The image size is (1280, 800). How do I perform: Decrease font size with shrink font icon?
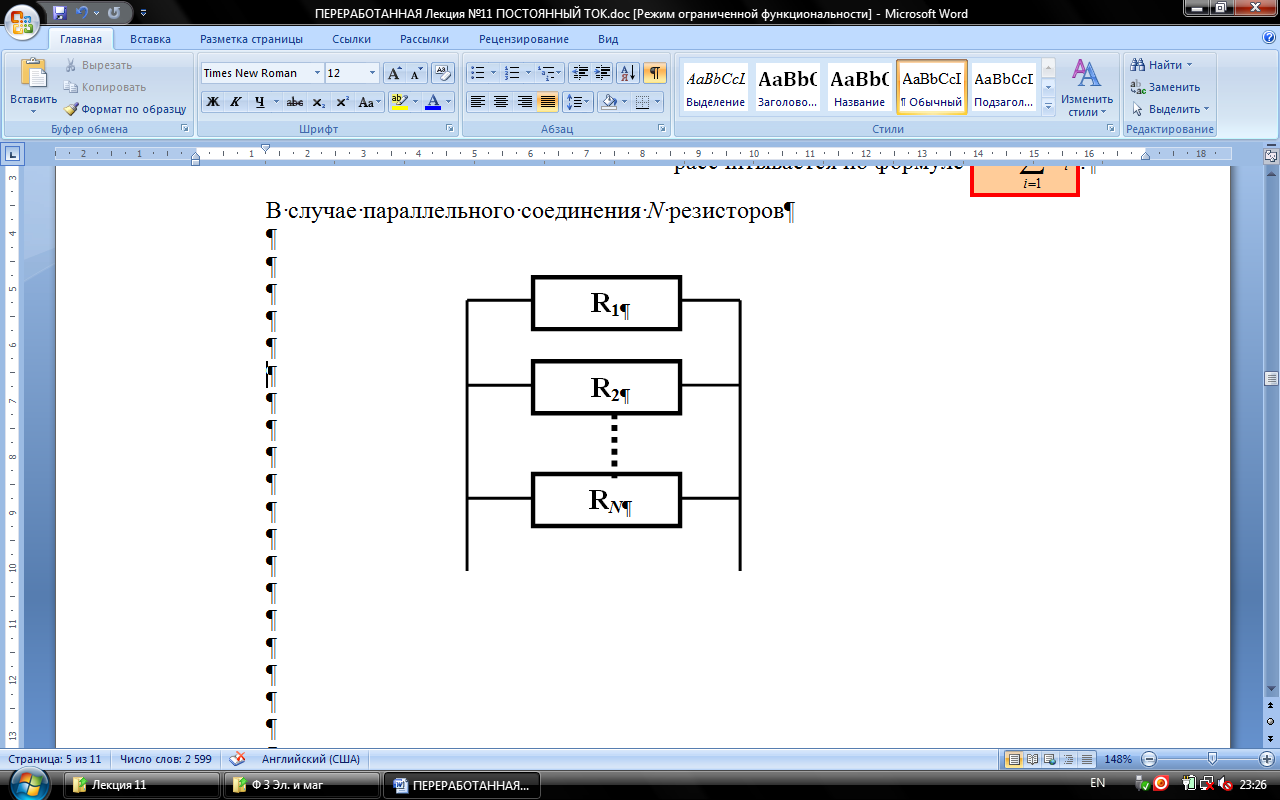[x=416, y=73]
